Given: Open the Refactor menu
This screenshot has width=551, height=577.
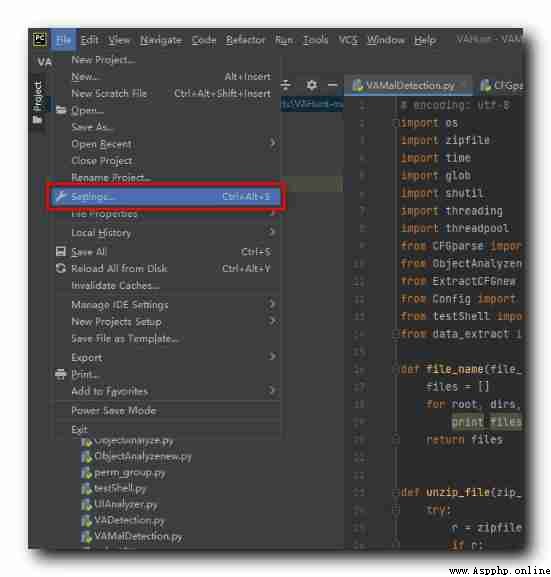Looking at the screenshot, I should click(245, 39).
